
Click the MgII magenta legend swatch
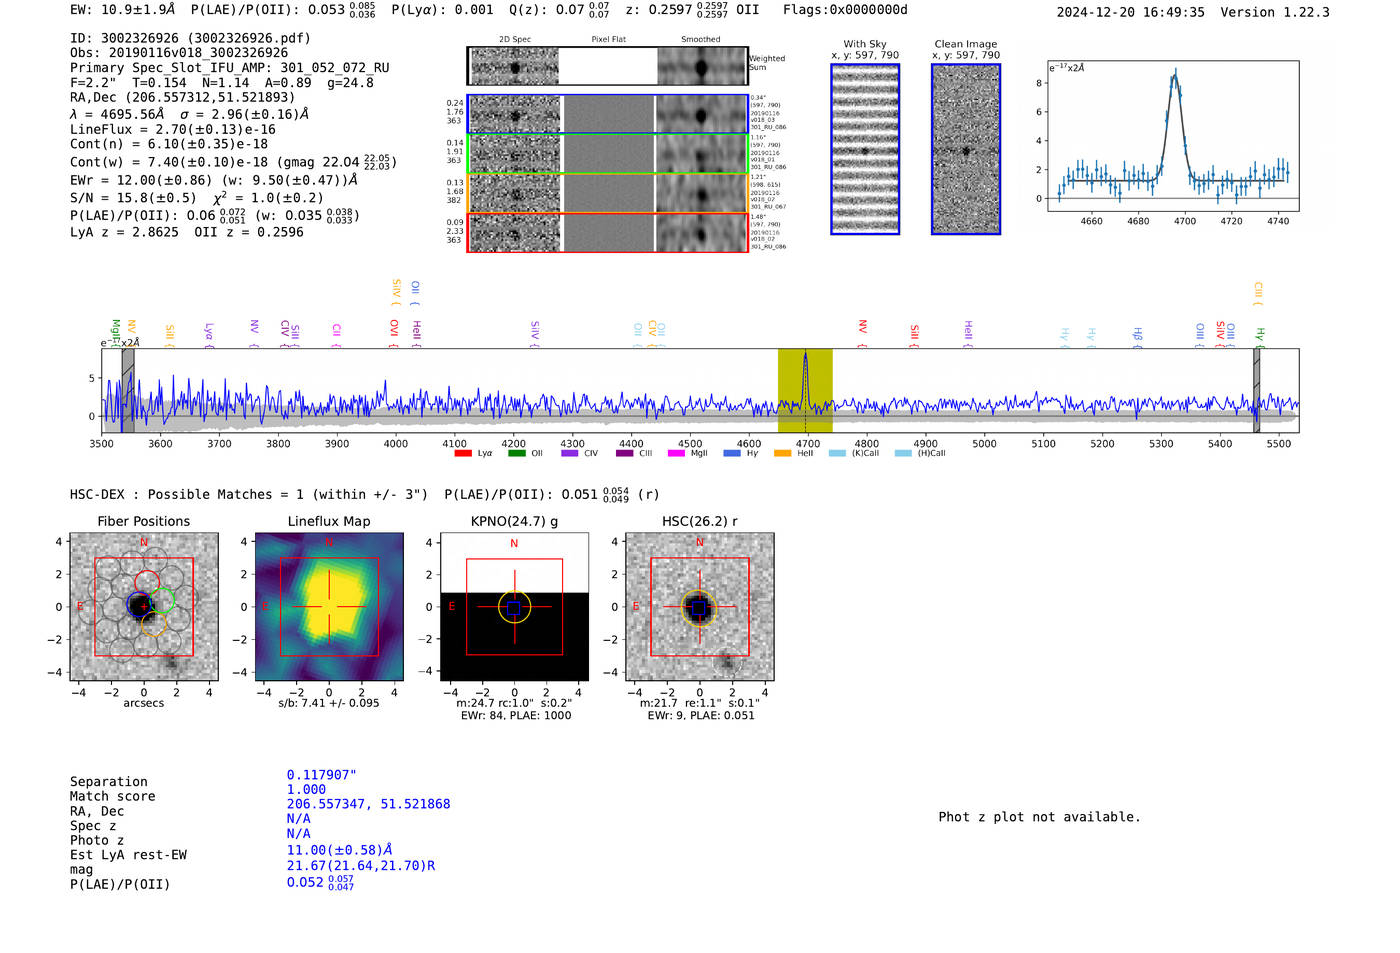tap(677, 453)
